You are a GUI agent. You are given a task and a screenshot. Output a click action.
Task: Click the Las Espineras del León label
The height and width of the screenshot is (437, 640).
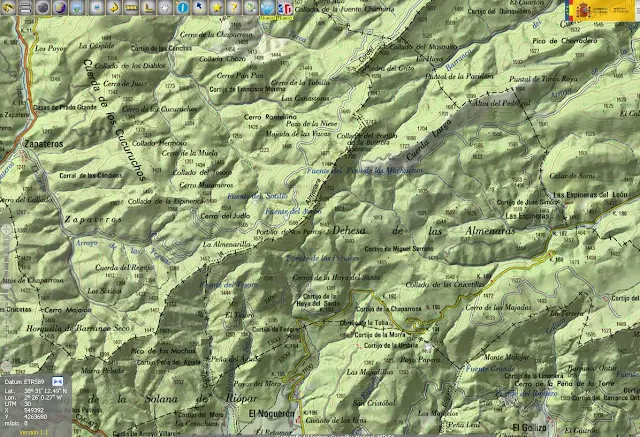pyautogui.click(x=590, y=195)
